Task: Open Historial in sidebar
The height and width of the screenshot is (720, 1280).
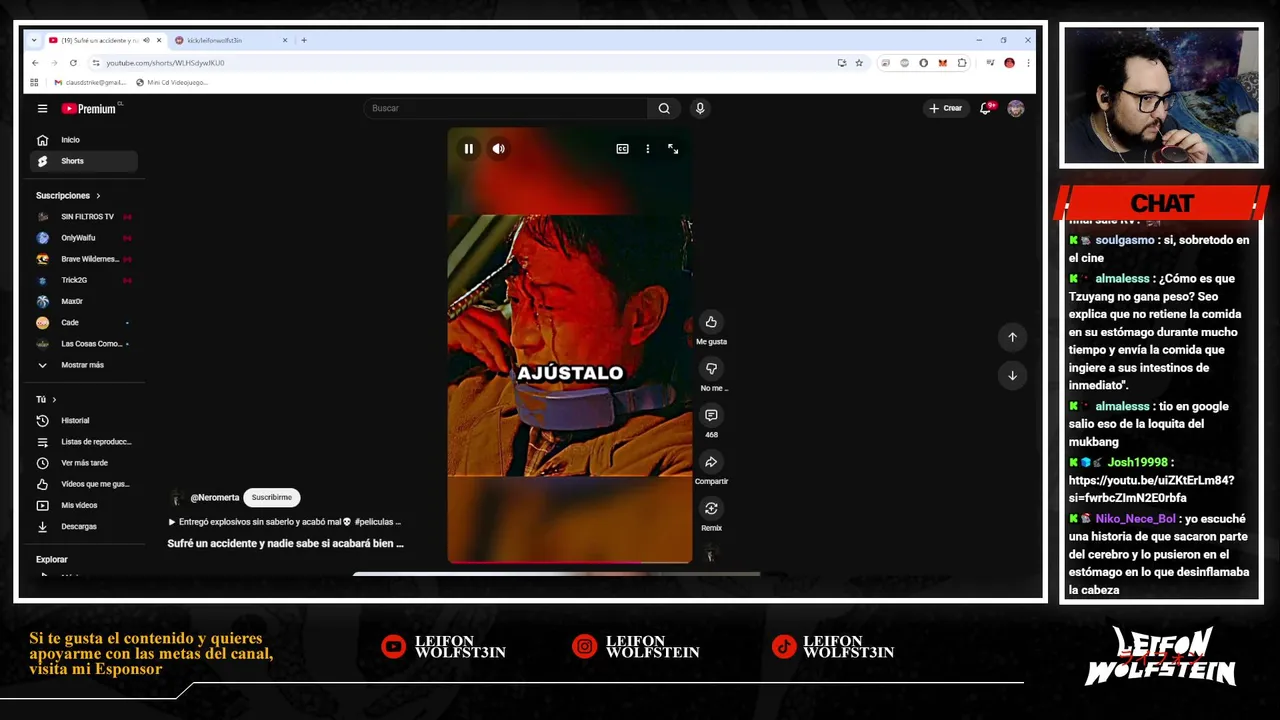Action: click(83, 421)
